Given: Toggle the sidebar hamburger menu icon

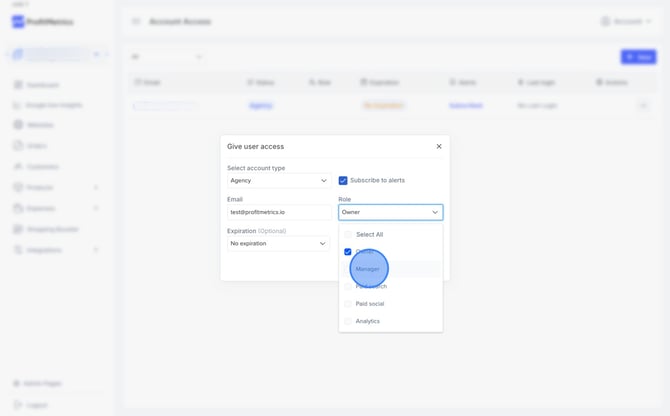Looking at the screenshot, I should coord(136,21).
